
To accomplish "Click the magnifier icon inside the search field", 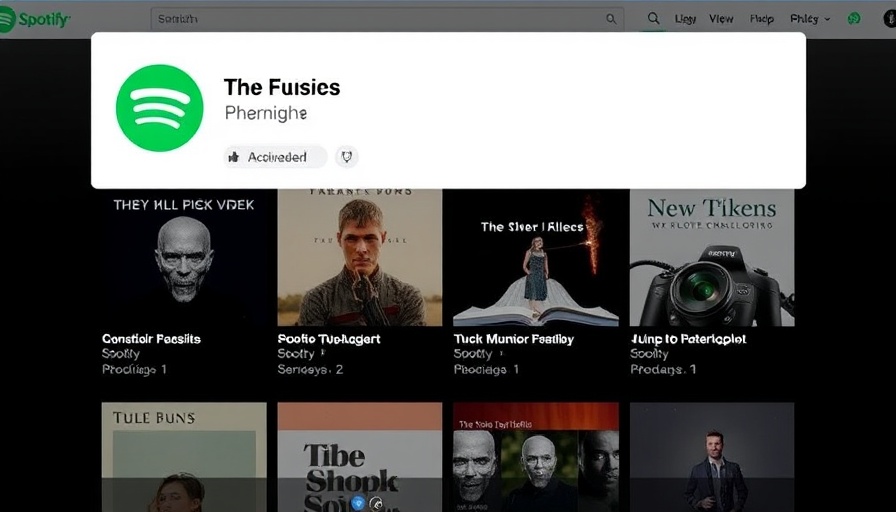I will 611,19.
